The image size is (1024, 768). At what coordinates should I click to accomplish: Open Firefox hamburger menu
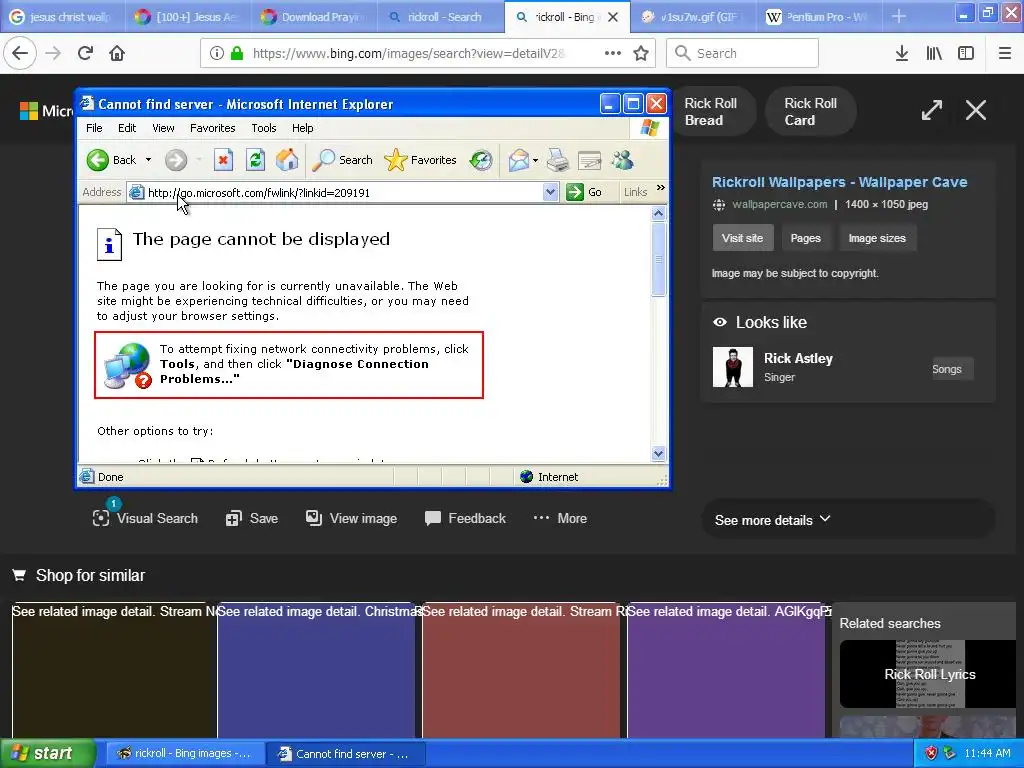(1004, 53)
